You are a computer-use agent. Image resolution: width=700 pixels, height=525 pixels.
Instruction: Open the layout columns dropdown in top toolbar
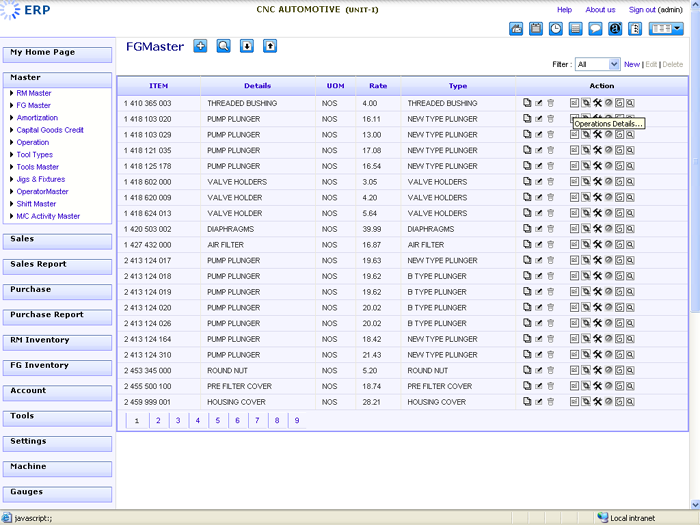[x=666, y=29]
